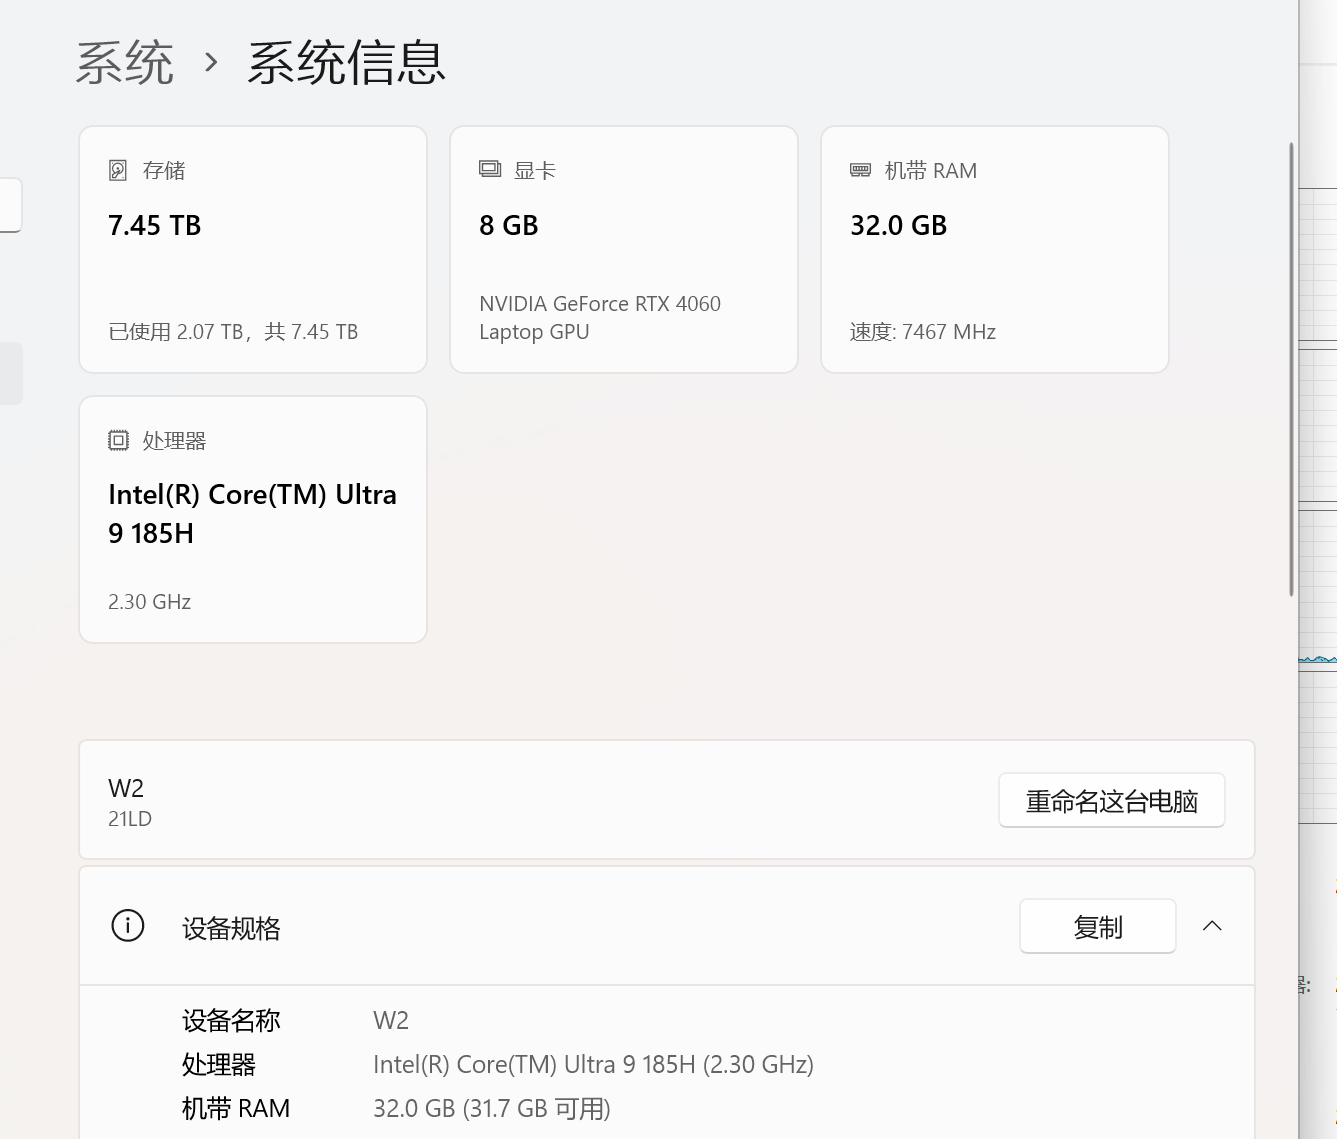Click the 设备规格 section header label
The image size is (1337, 1139).
click(x=231, y=928)
